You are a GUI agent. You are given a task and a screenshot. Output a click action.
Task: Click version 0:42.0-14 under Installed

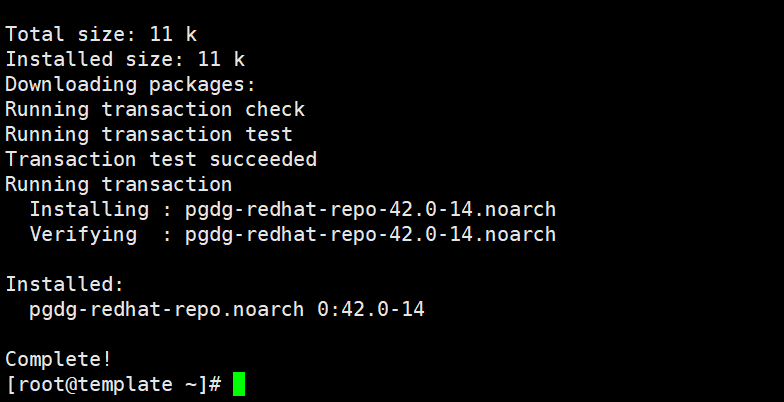coord(371,309)
